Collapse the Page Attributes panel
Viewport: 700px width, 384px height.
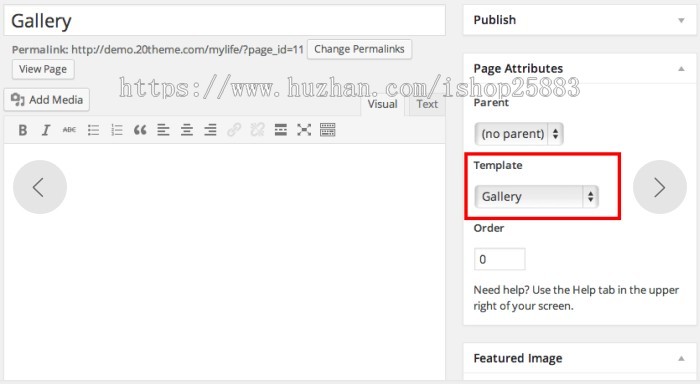[x=681, y=69]
